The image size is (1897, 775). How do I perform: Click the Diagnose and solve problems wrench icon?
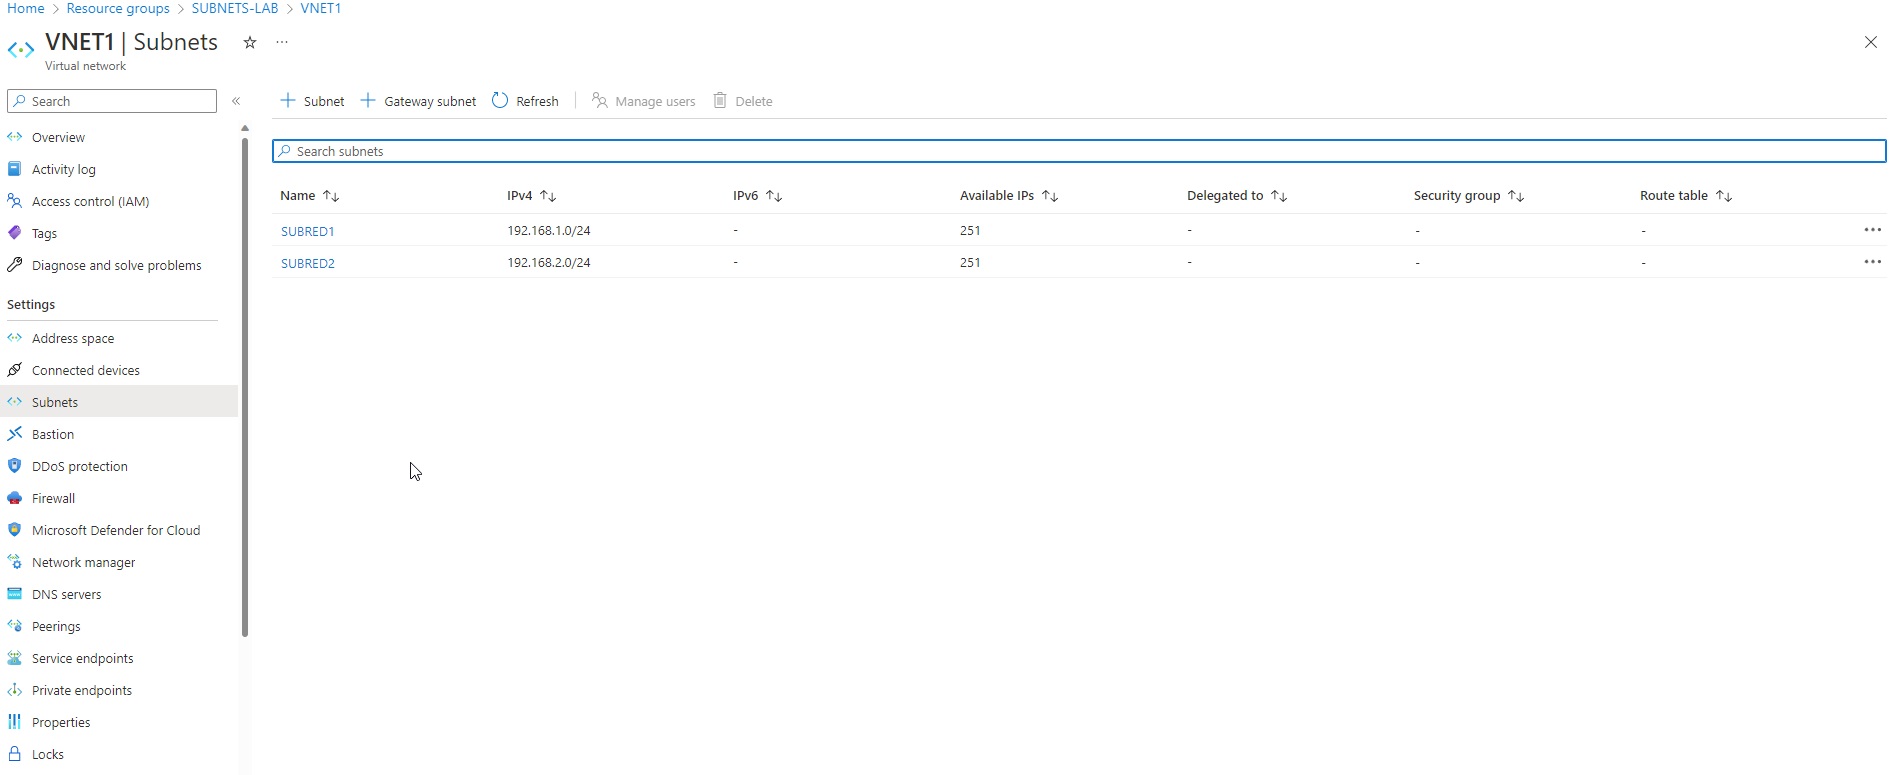click(15, 265)
